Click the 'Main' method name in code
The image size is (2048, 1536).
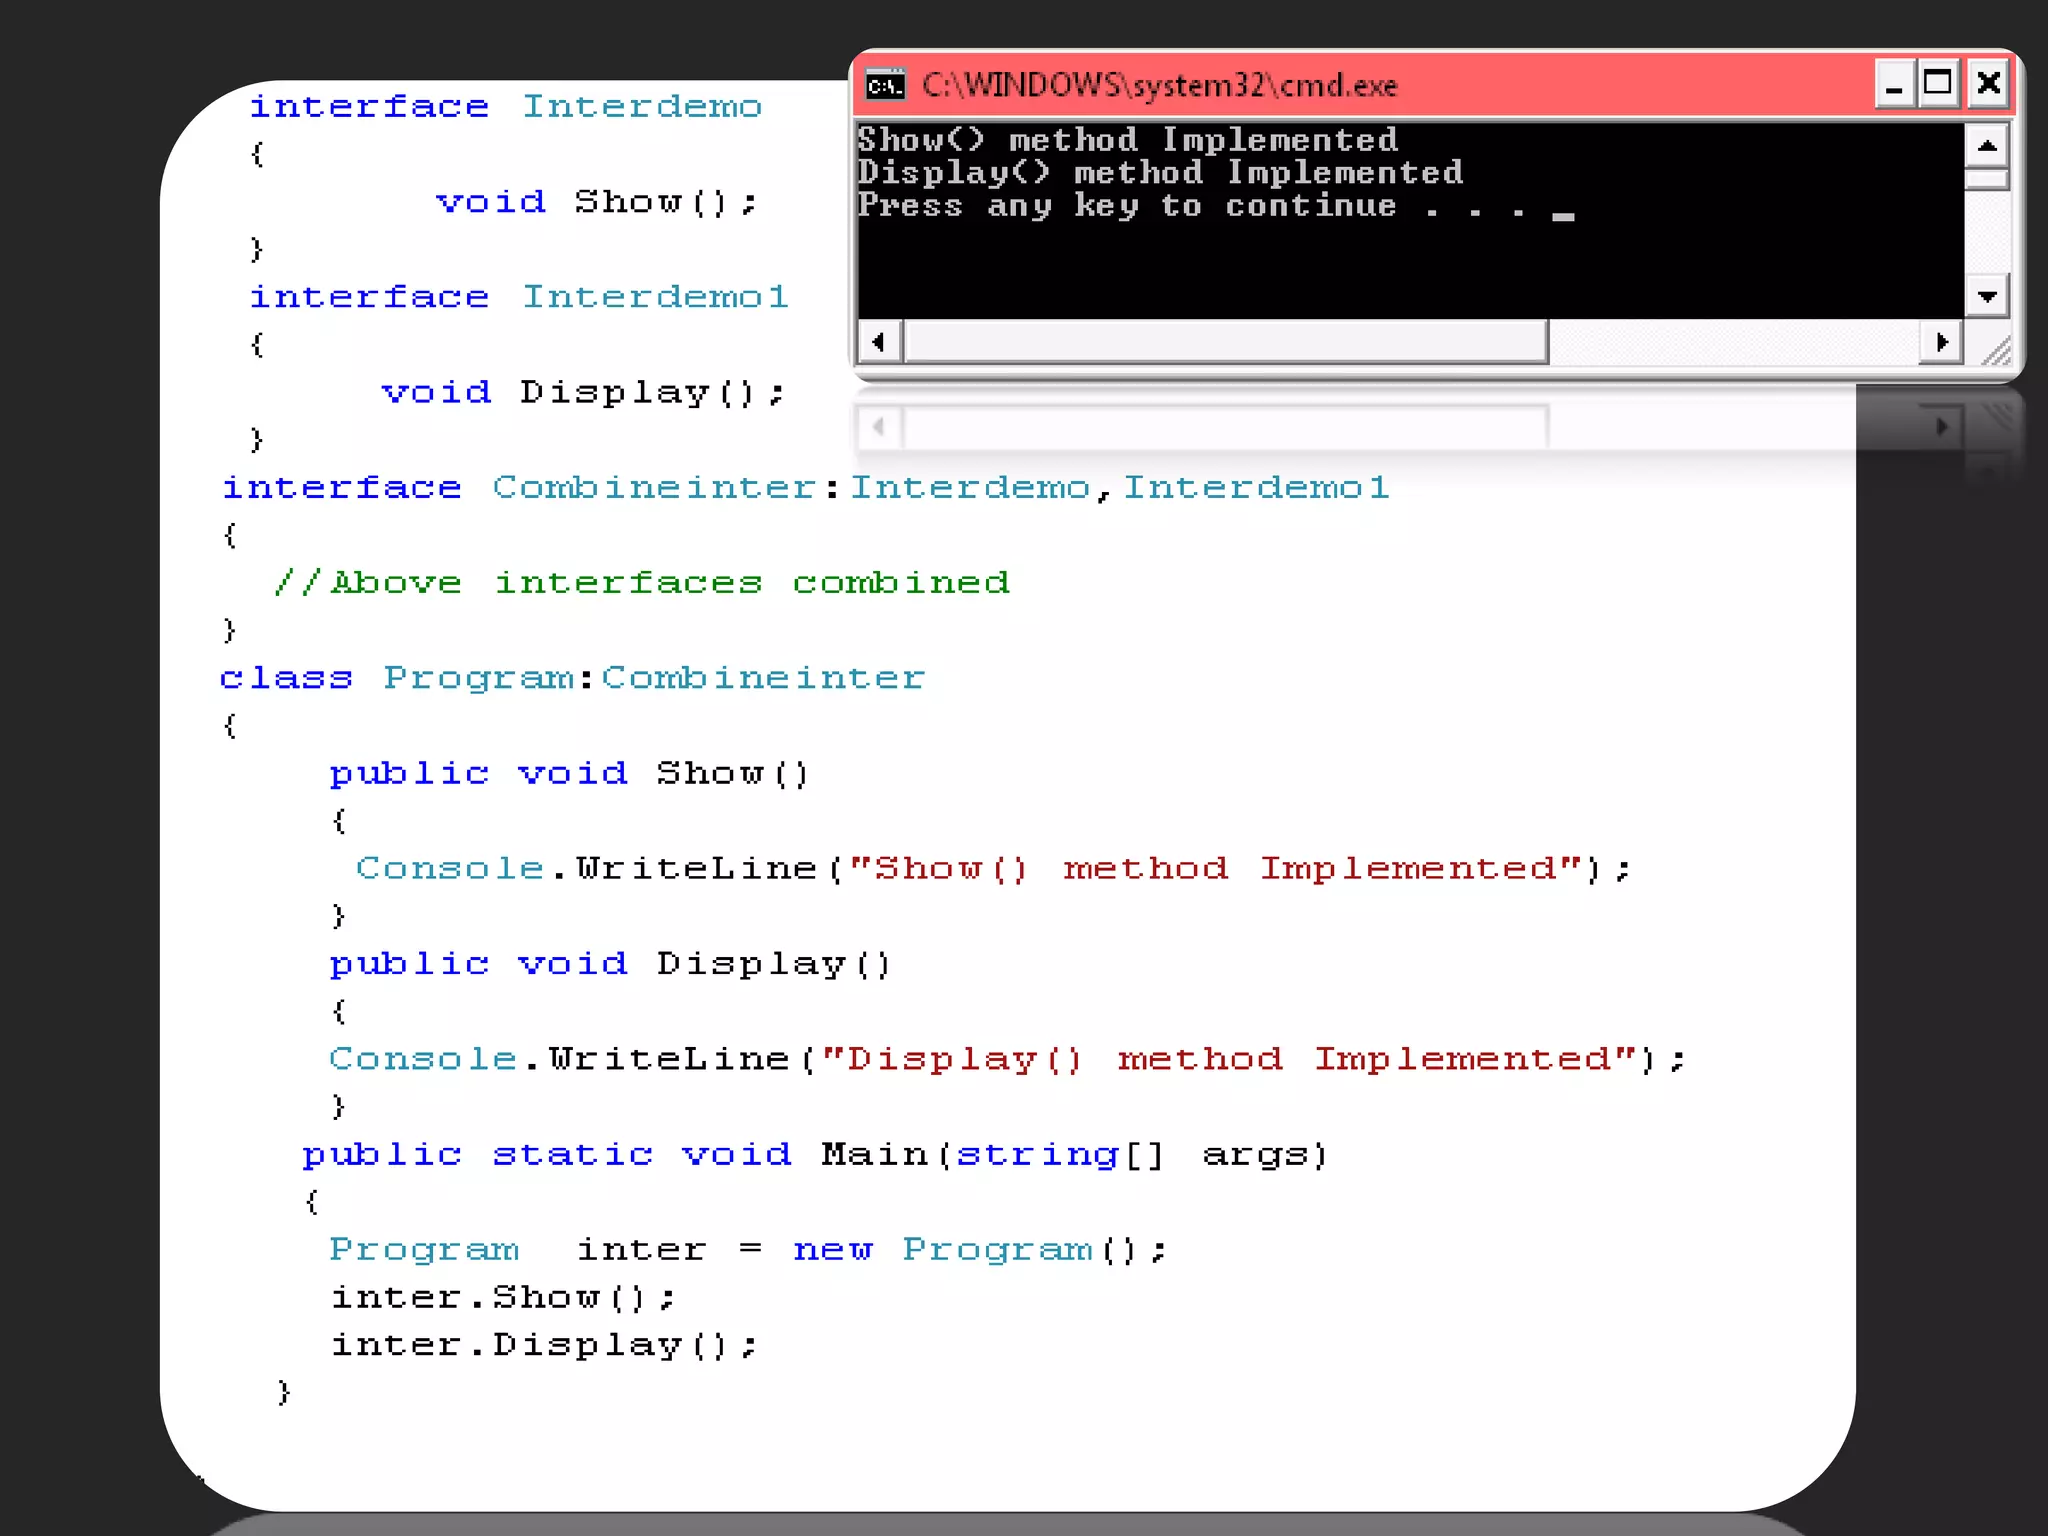(x=873, y=1155)
